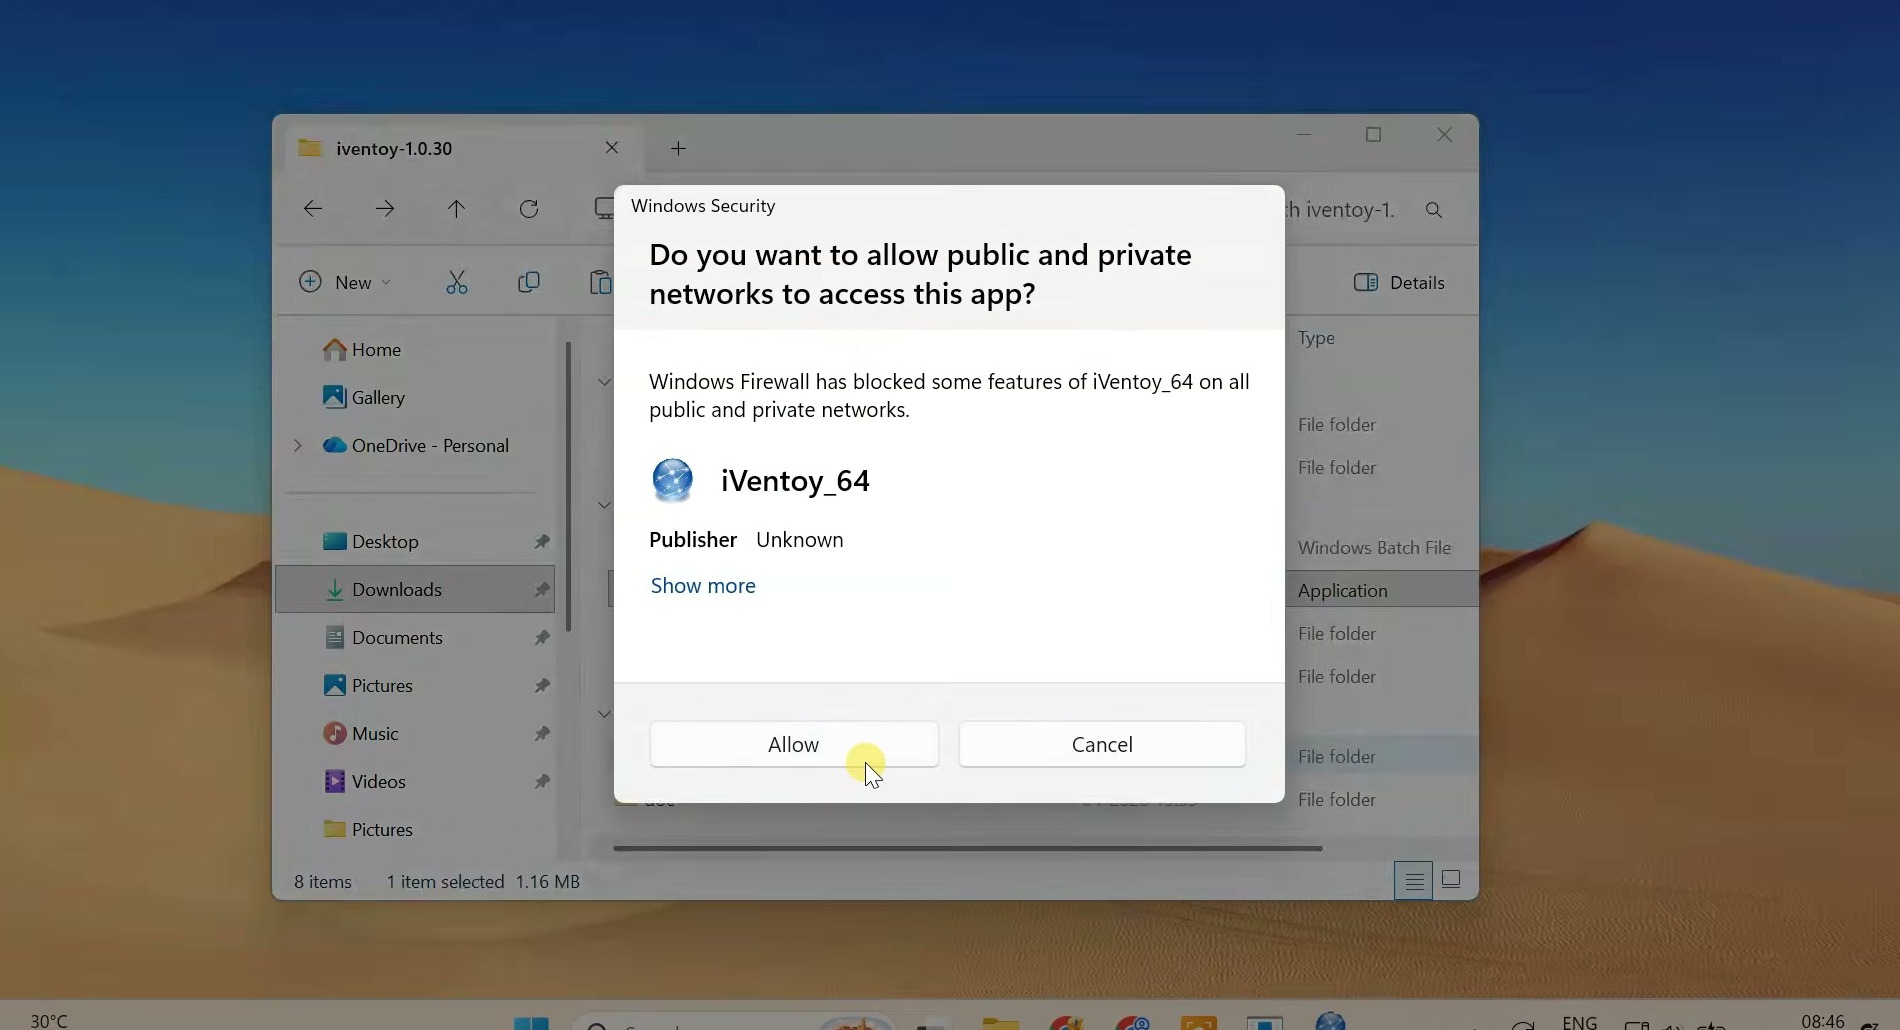
Task: Switch to large thumbnails view icon
Action: coord(1451,879)
